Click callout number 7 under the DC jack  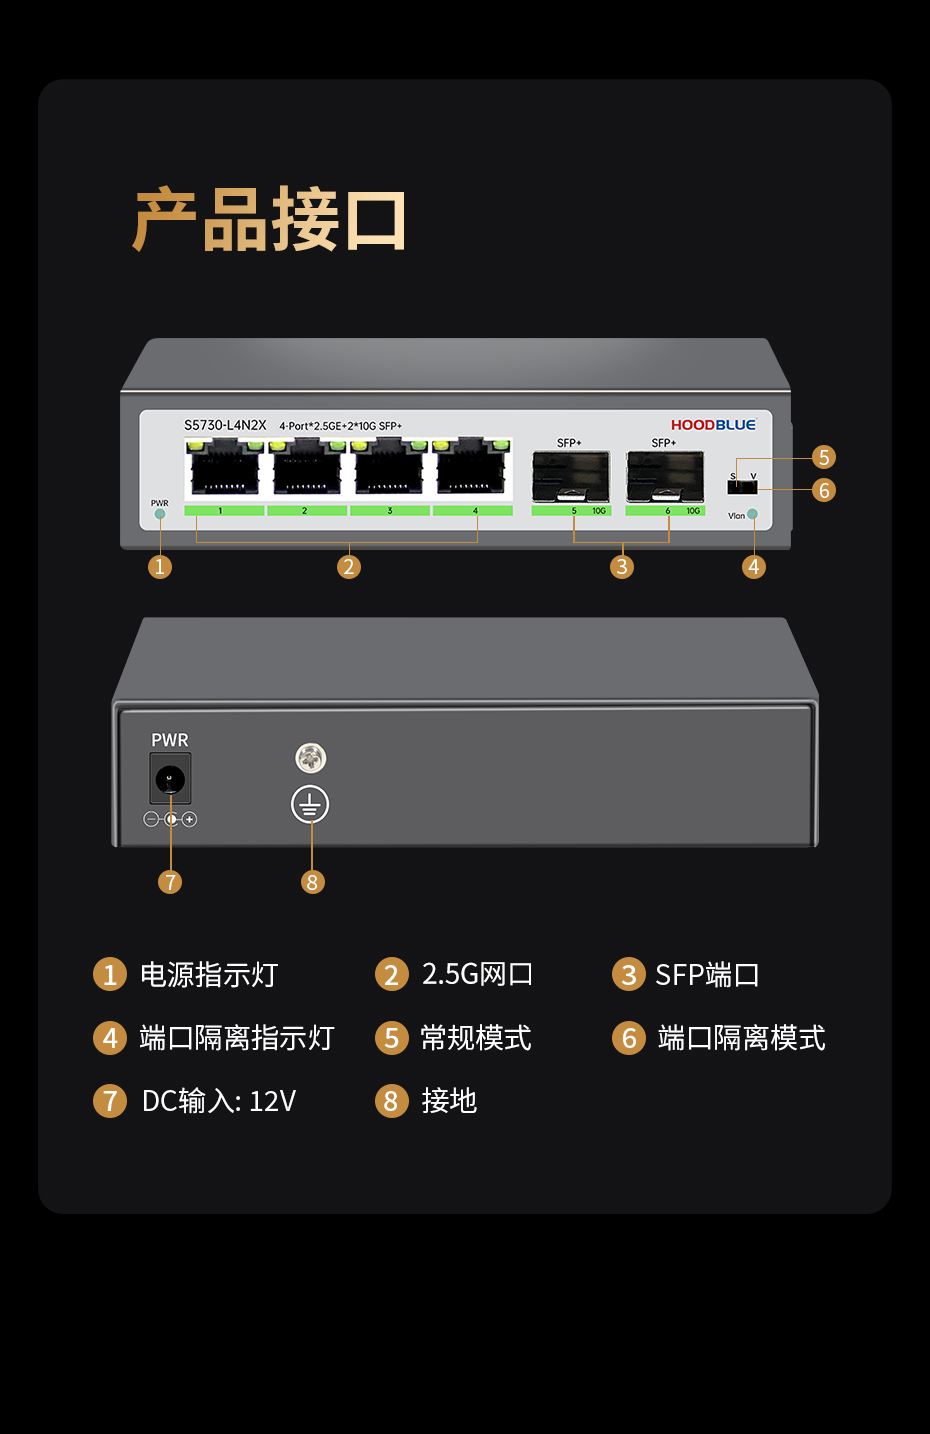(x=170, y=882)
